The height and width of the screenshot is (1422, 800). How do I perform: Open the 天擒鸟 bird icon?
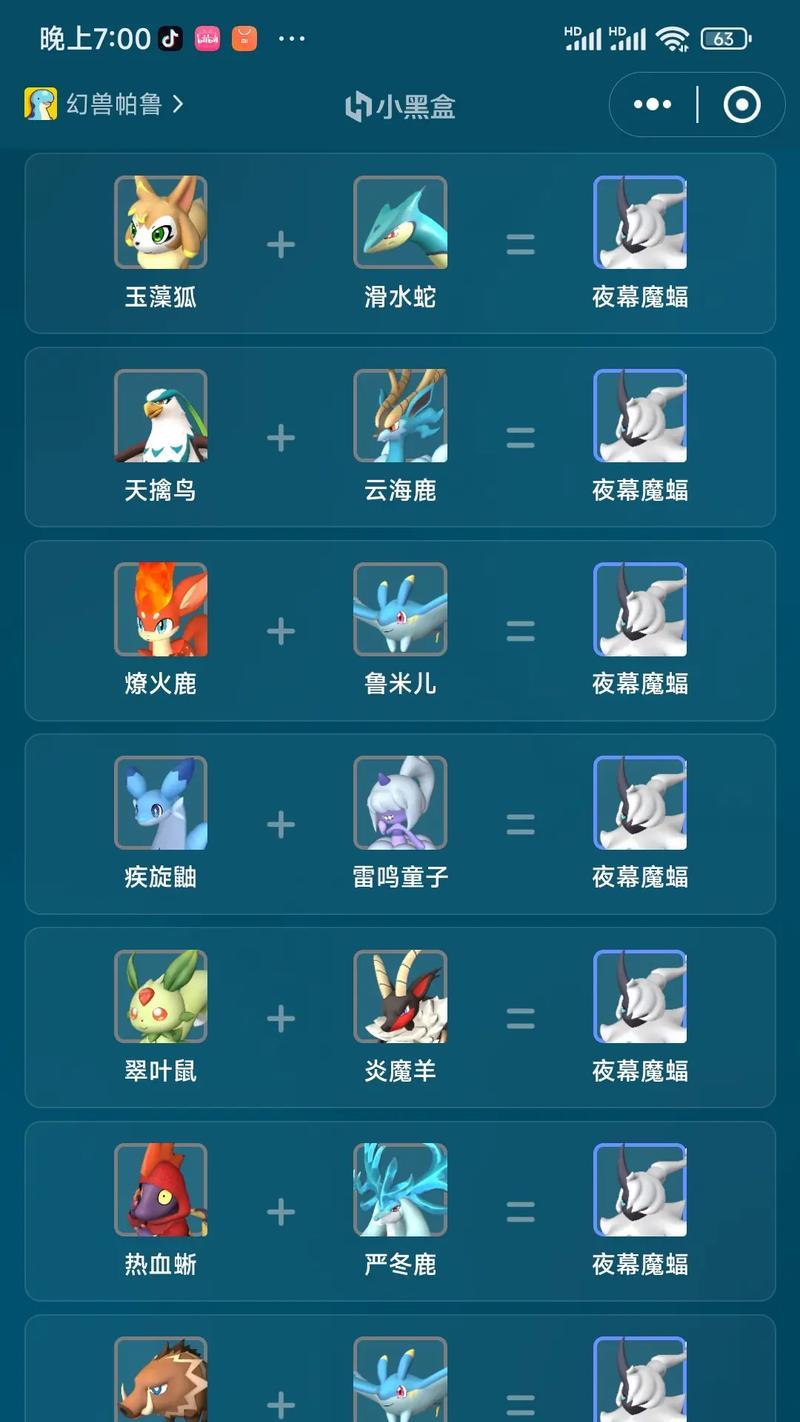160,415
